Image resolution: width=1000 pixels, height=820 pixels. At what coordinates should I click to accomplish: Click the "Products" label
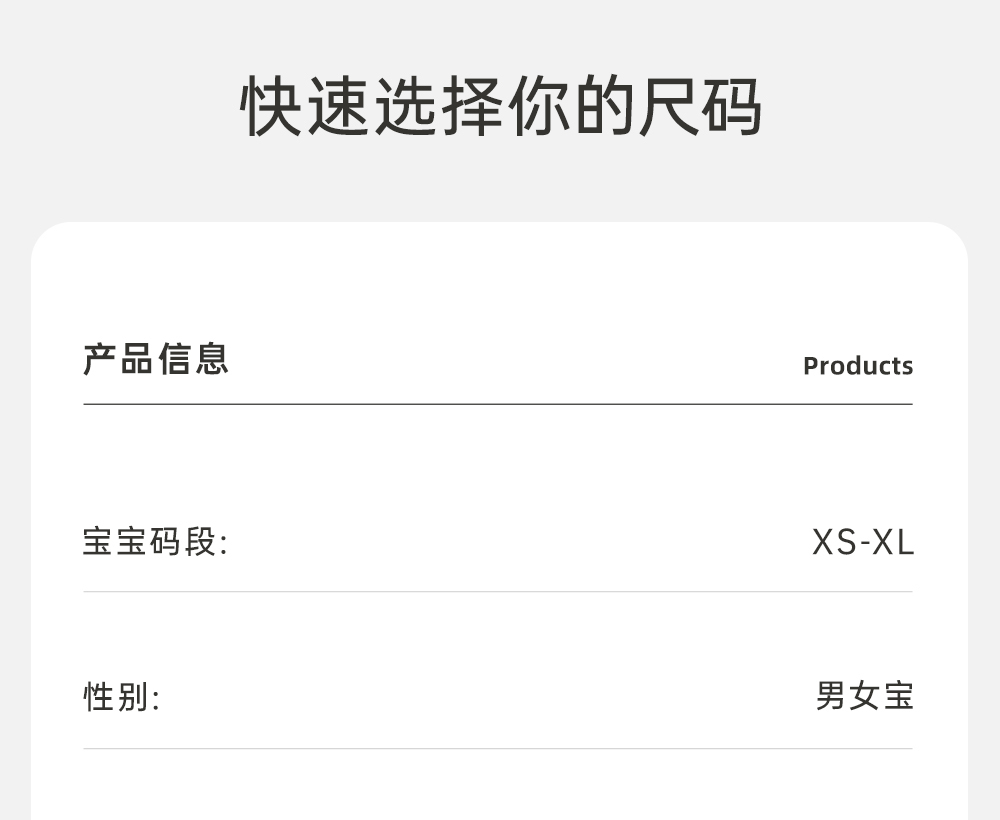857,366
